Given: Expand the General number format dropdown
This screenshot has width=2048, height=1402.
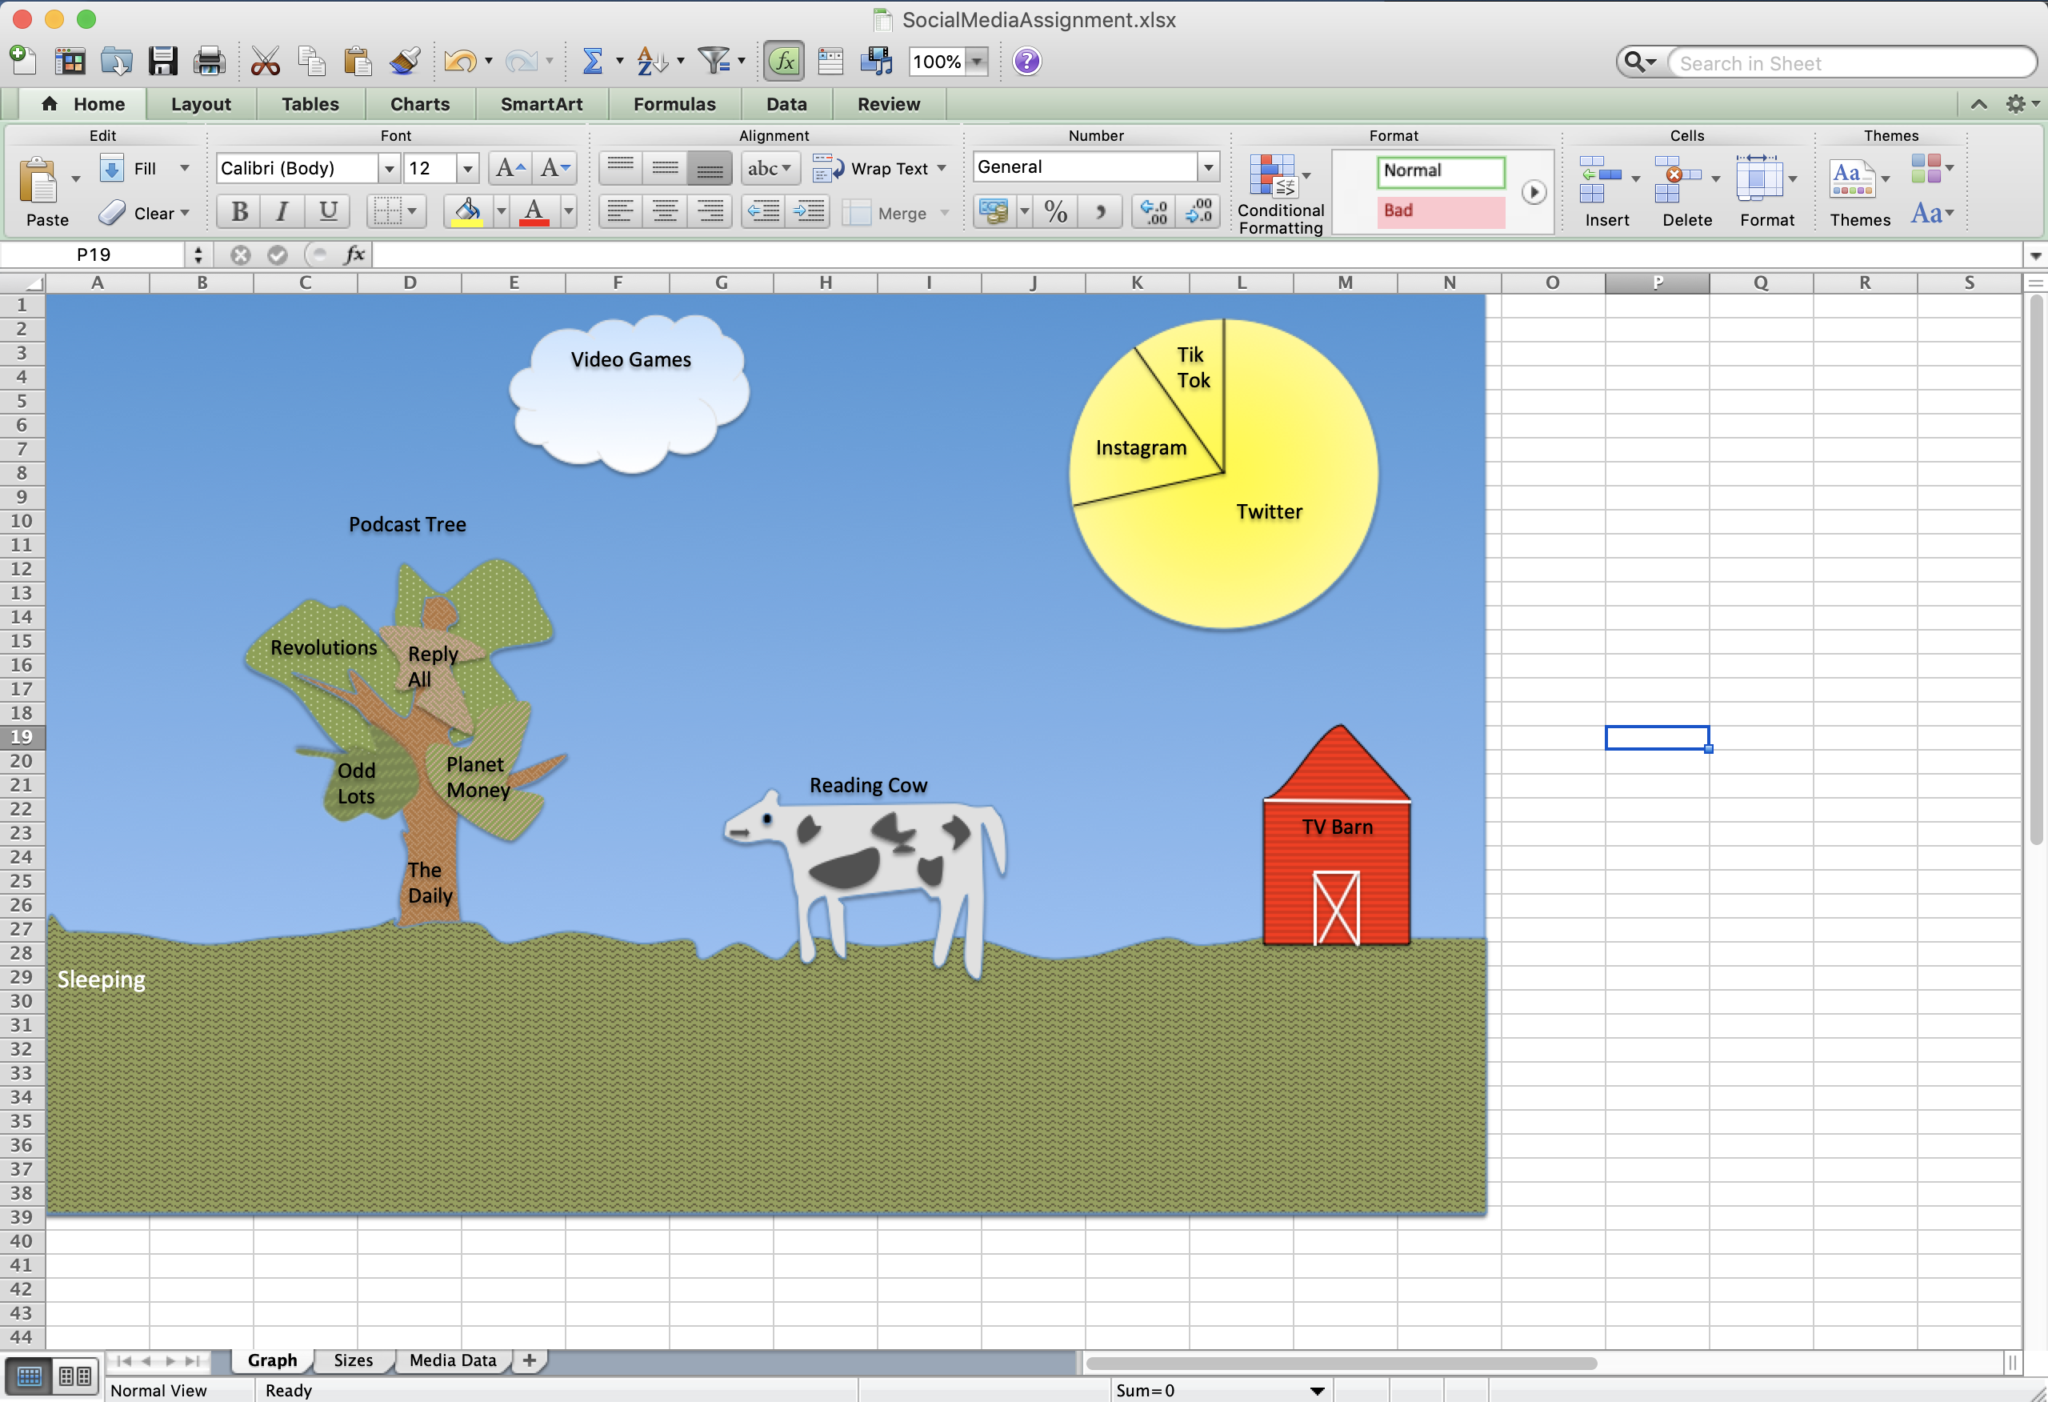Looking at the screenshot, I should pos(1208,167).
